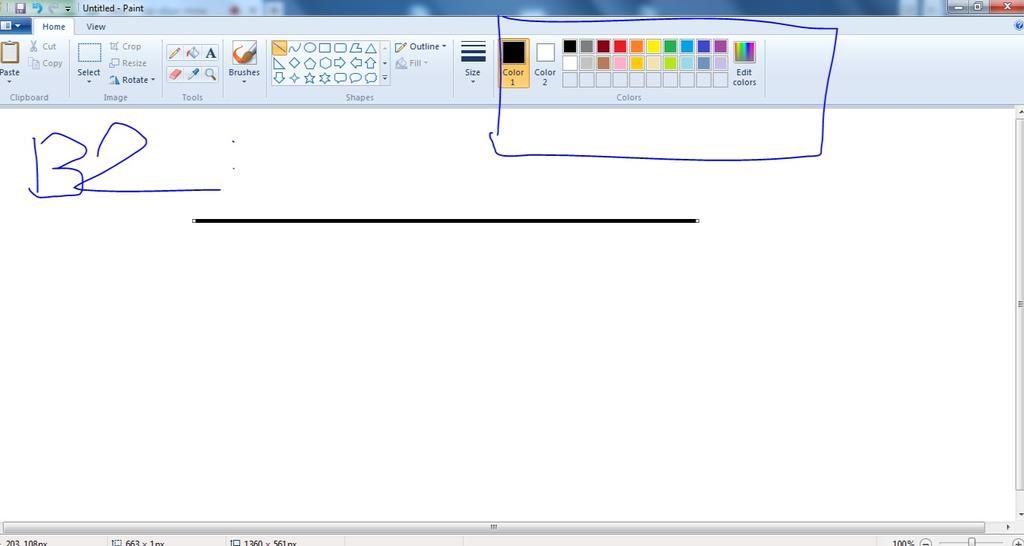Screen dimensions: 1024x546
Task: Open the Rotate dropdown
Action: pos(133,80)
